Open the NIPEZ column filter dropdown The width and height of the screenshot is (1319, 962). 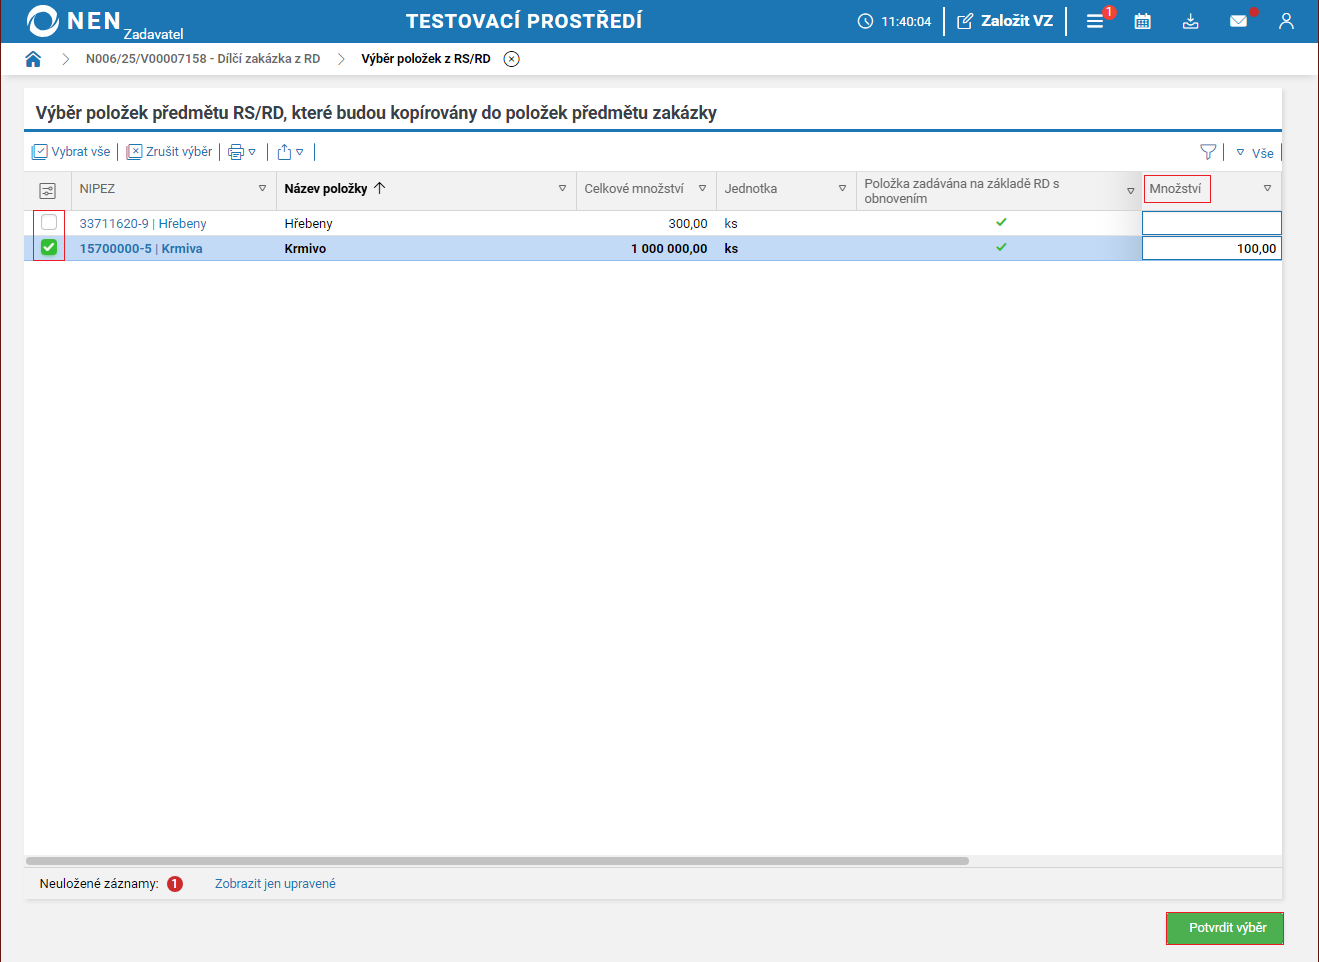click(262, 189)
